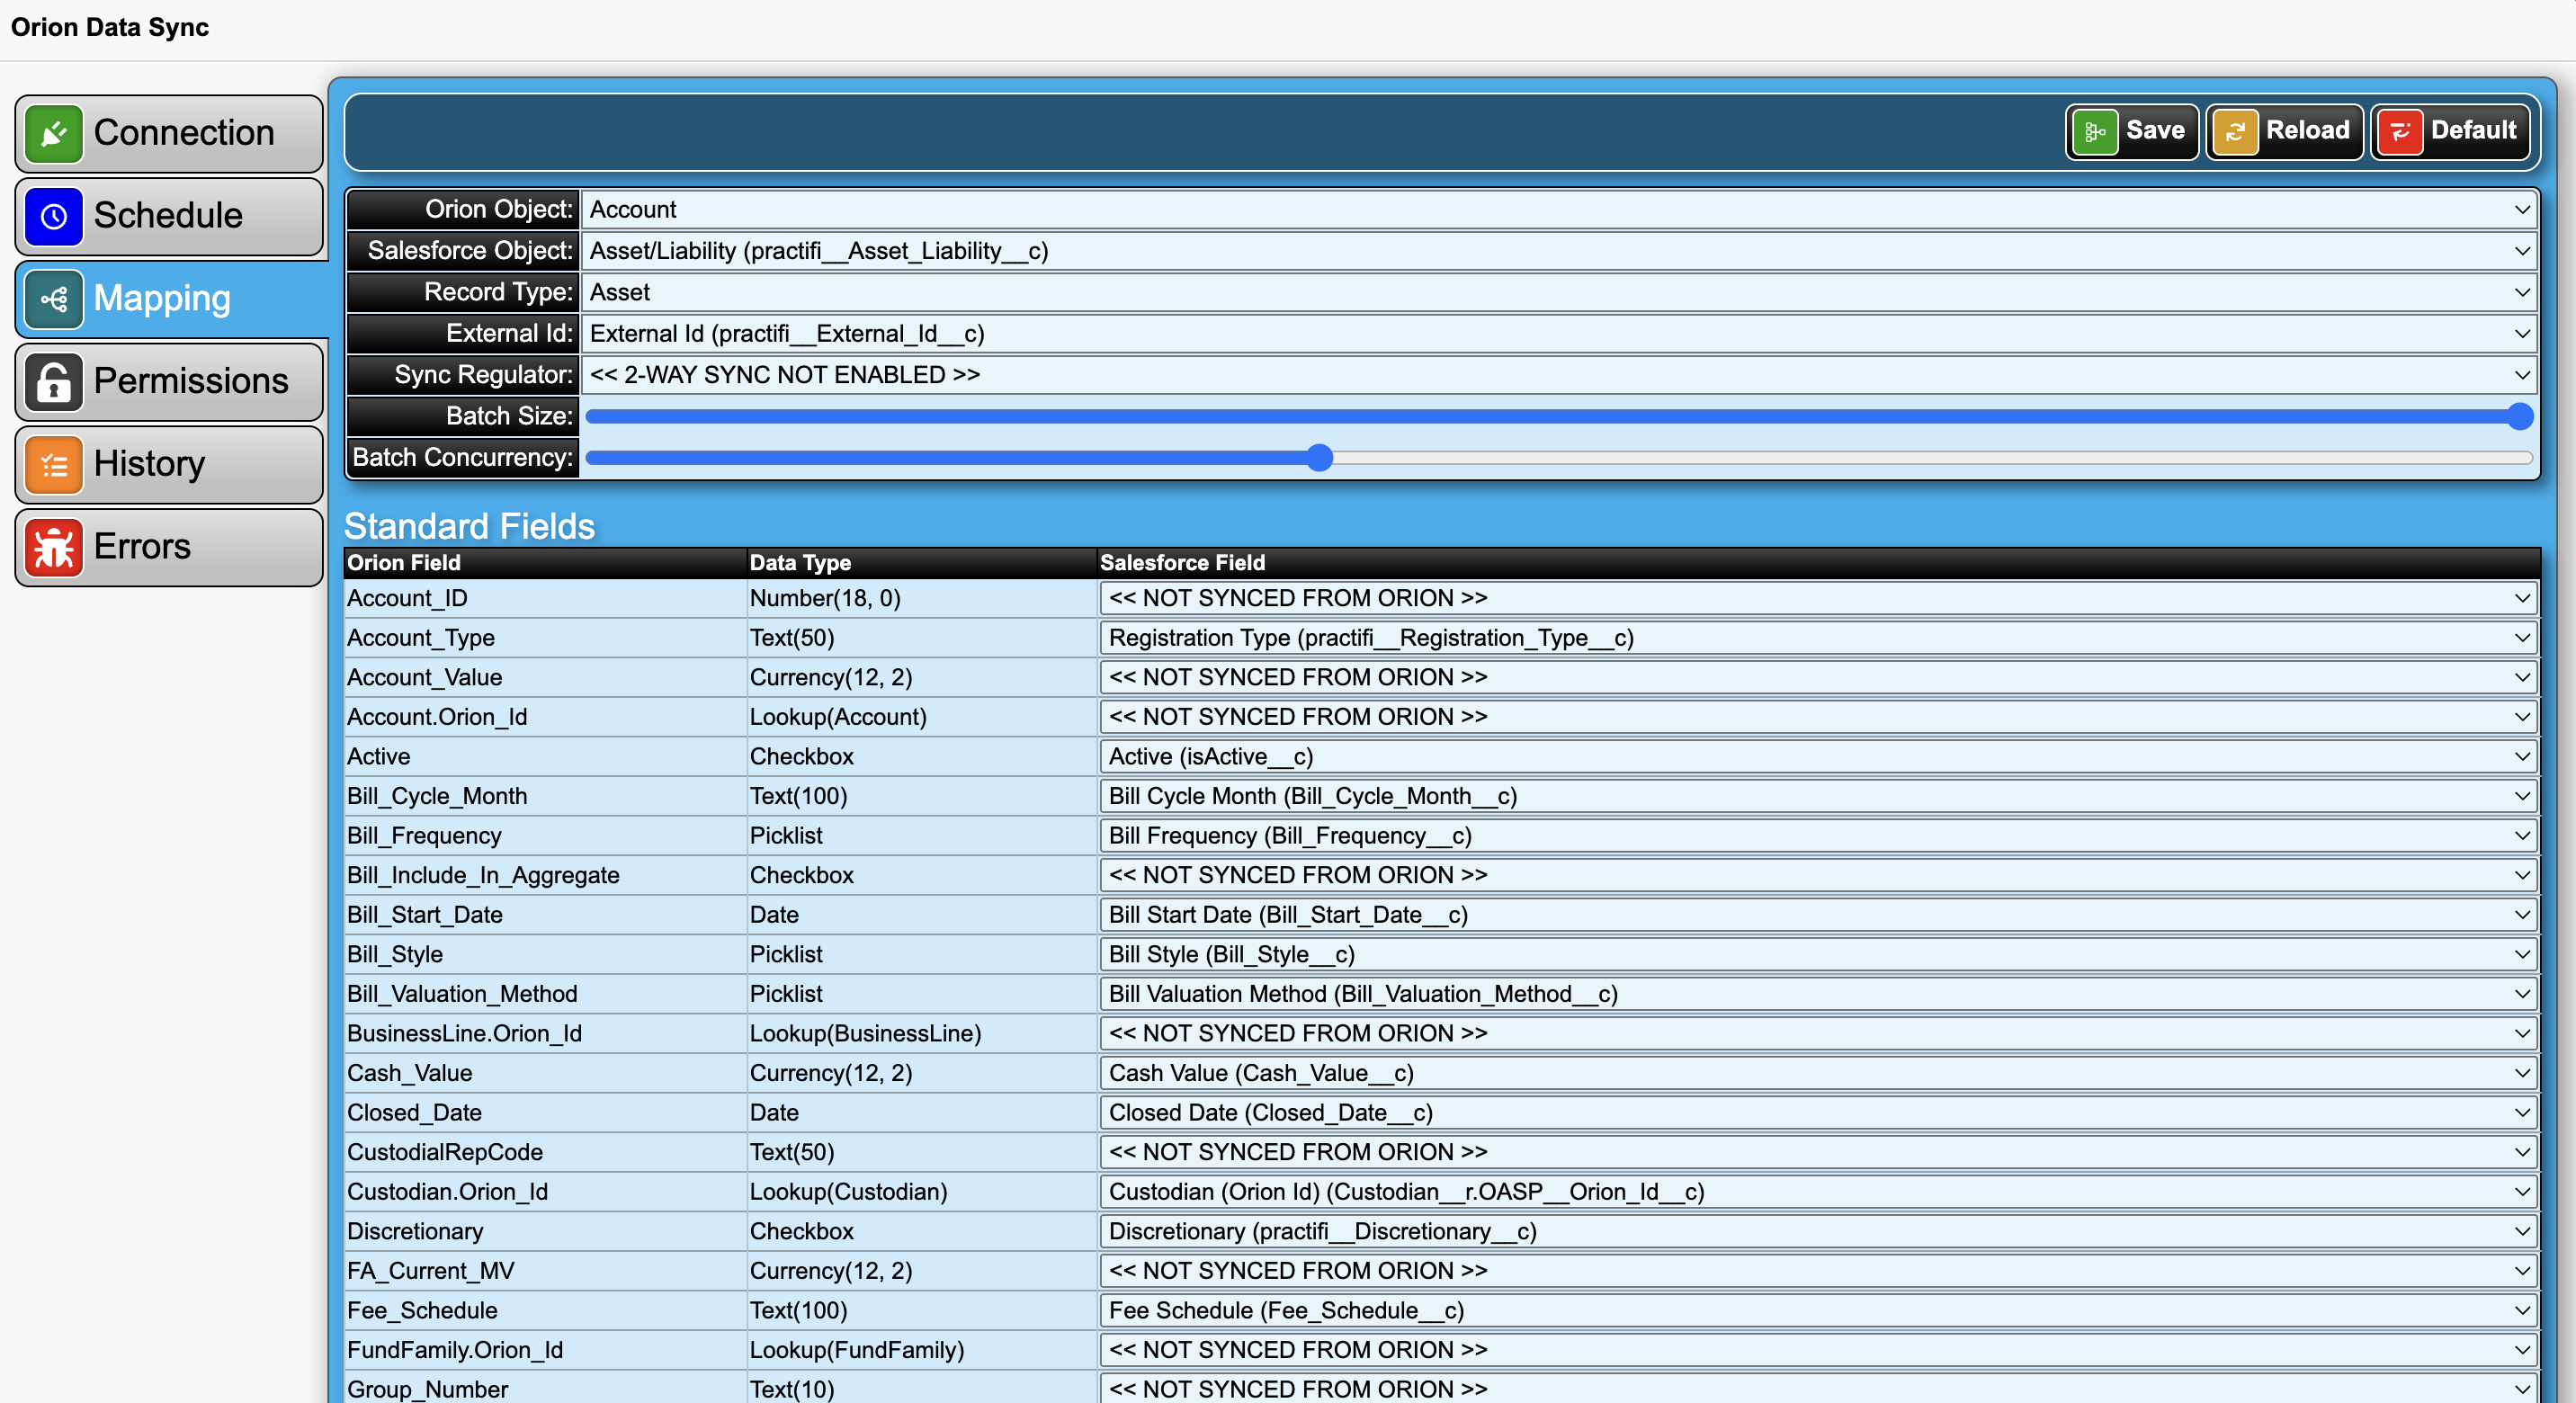Click the red Default reset icon

click(2399, 132)
